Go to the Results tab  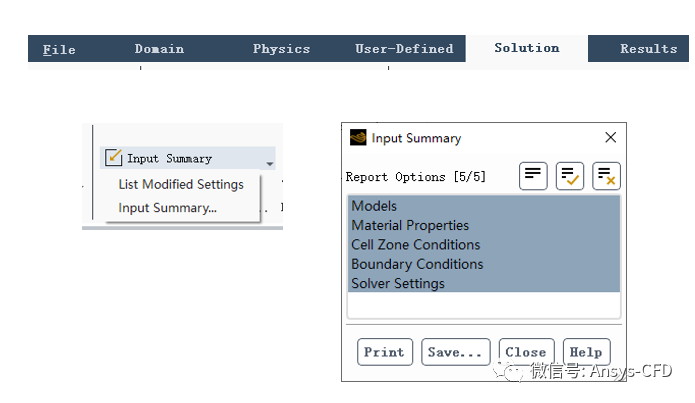[x=648, y=49]
